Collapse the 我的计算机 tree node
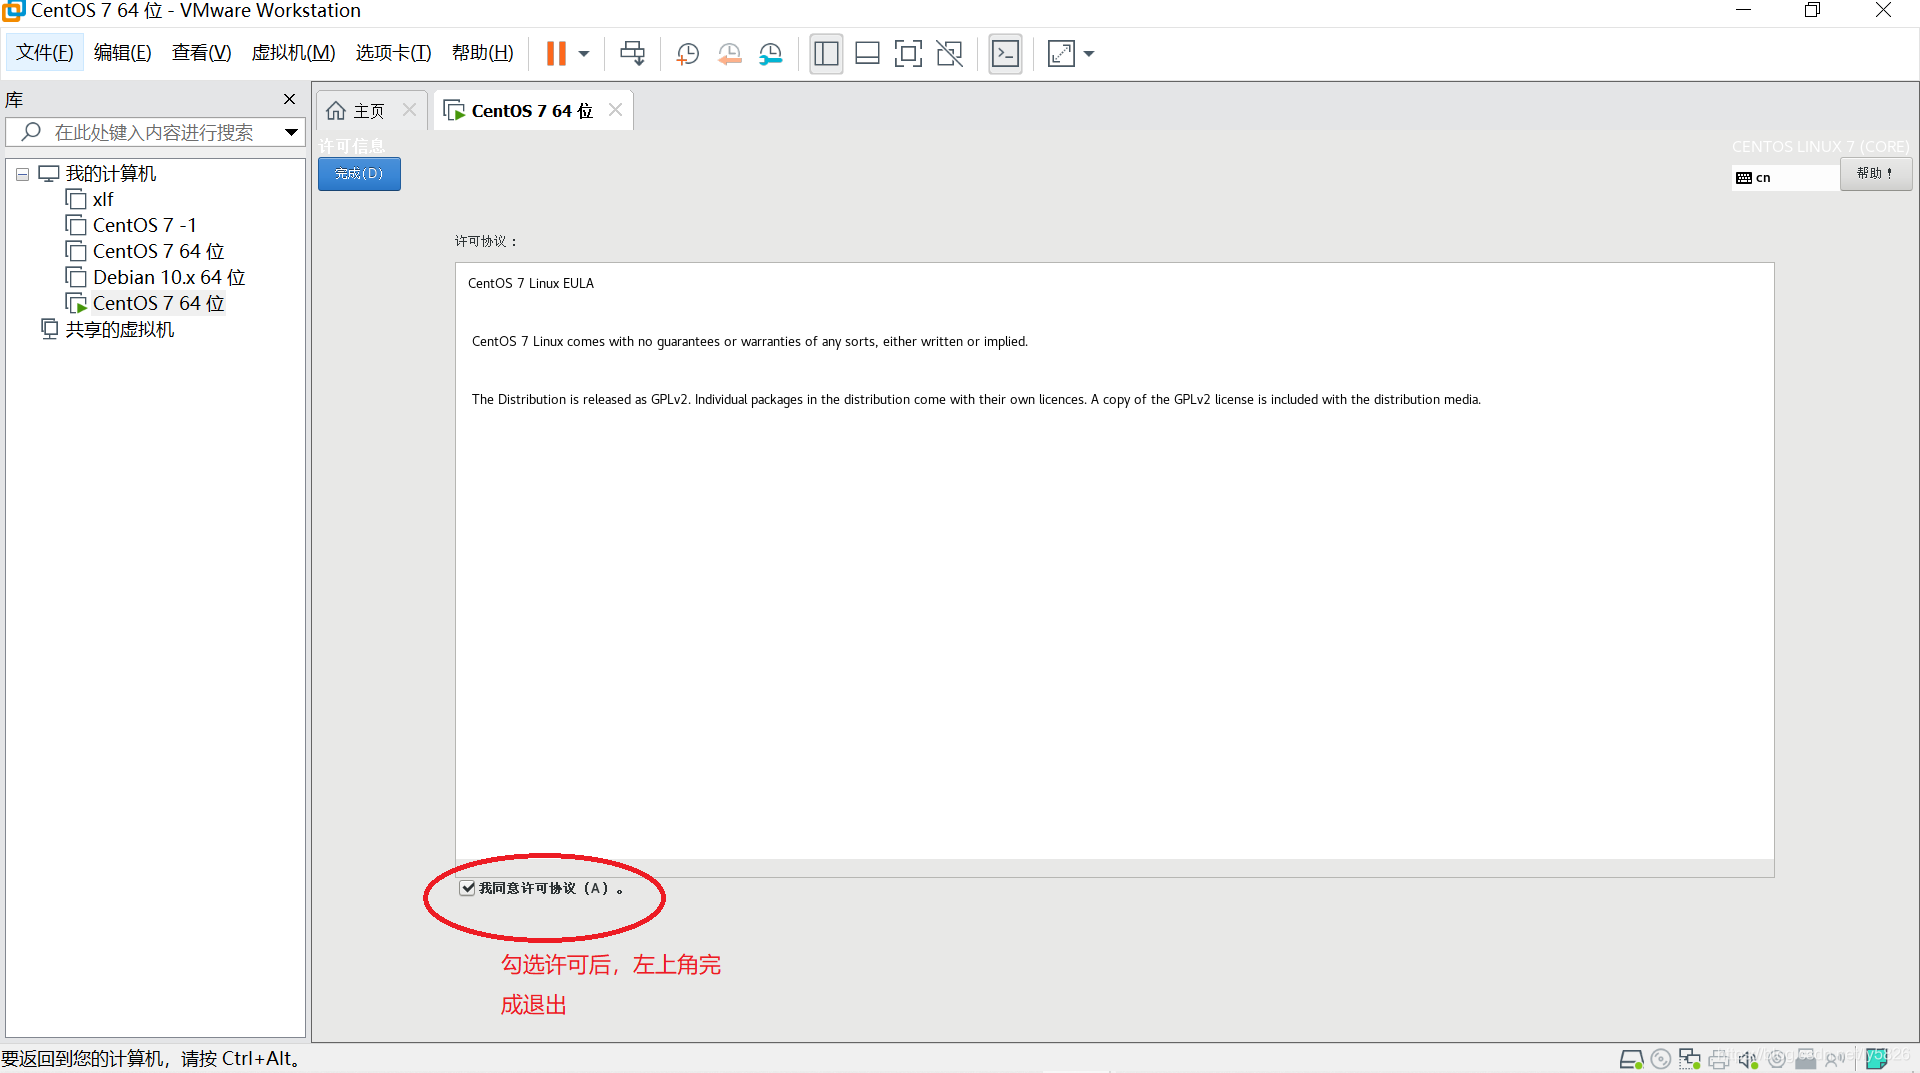1920x1073 pixels. pyautogui.click(x=22, y=174)
